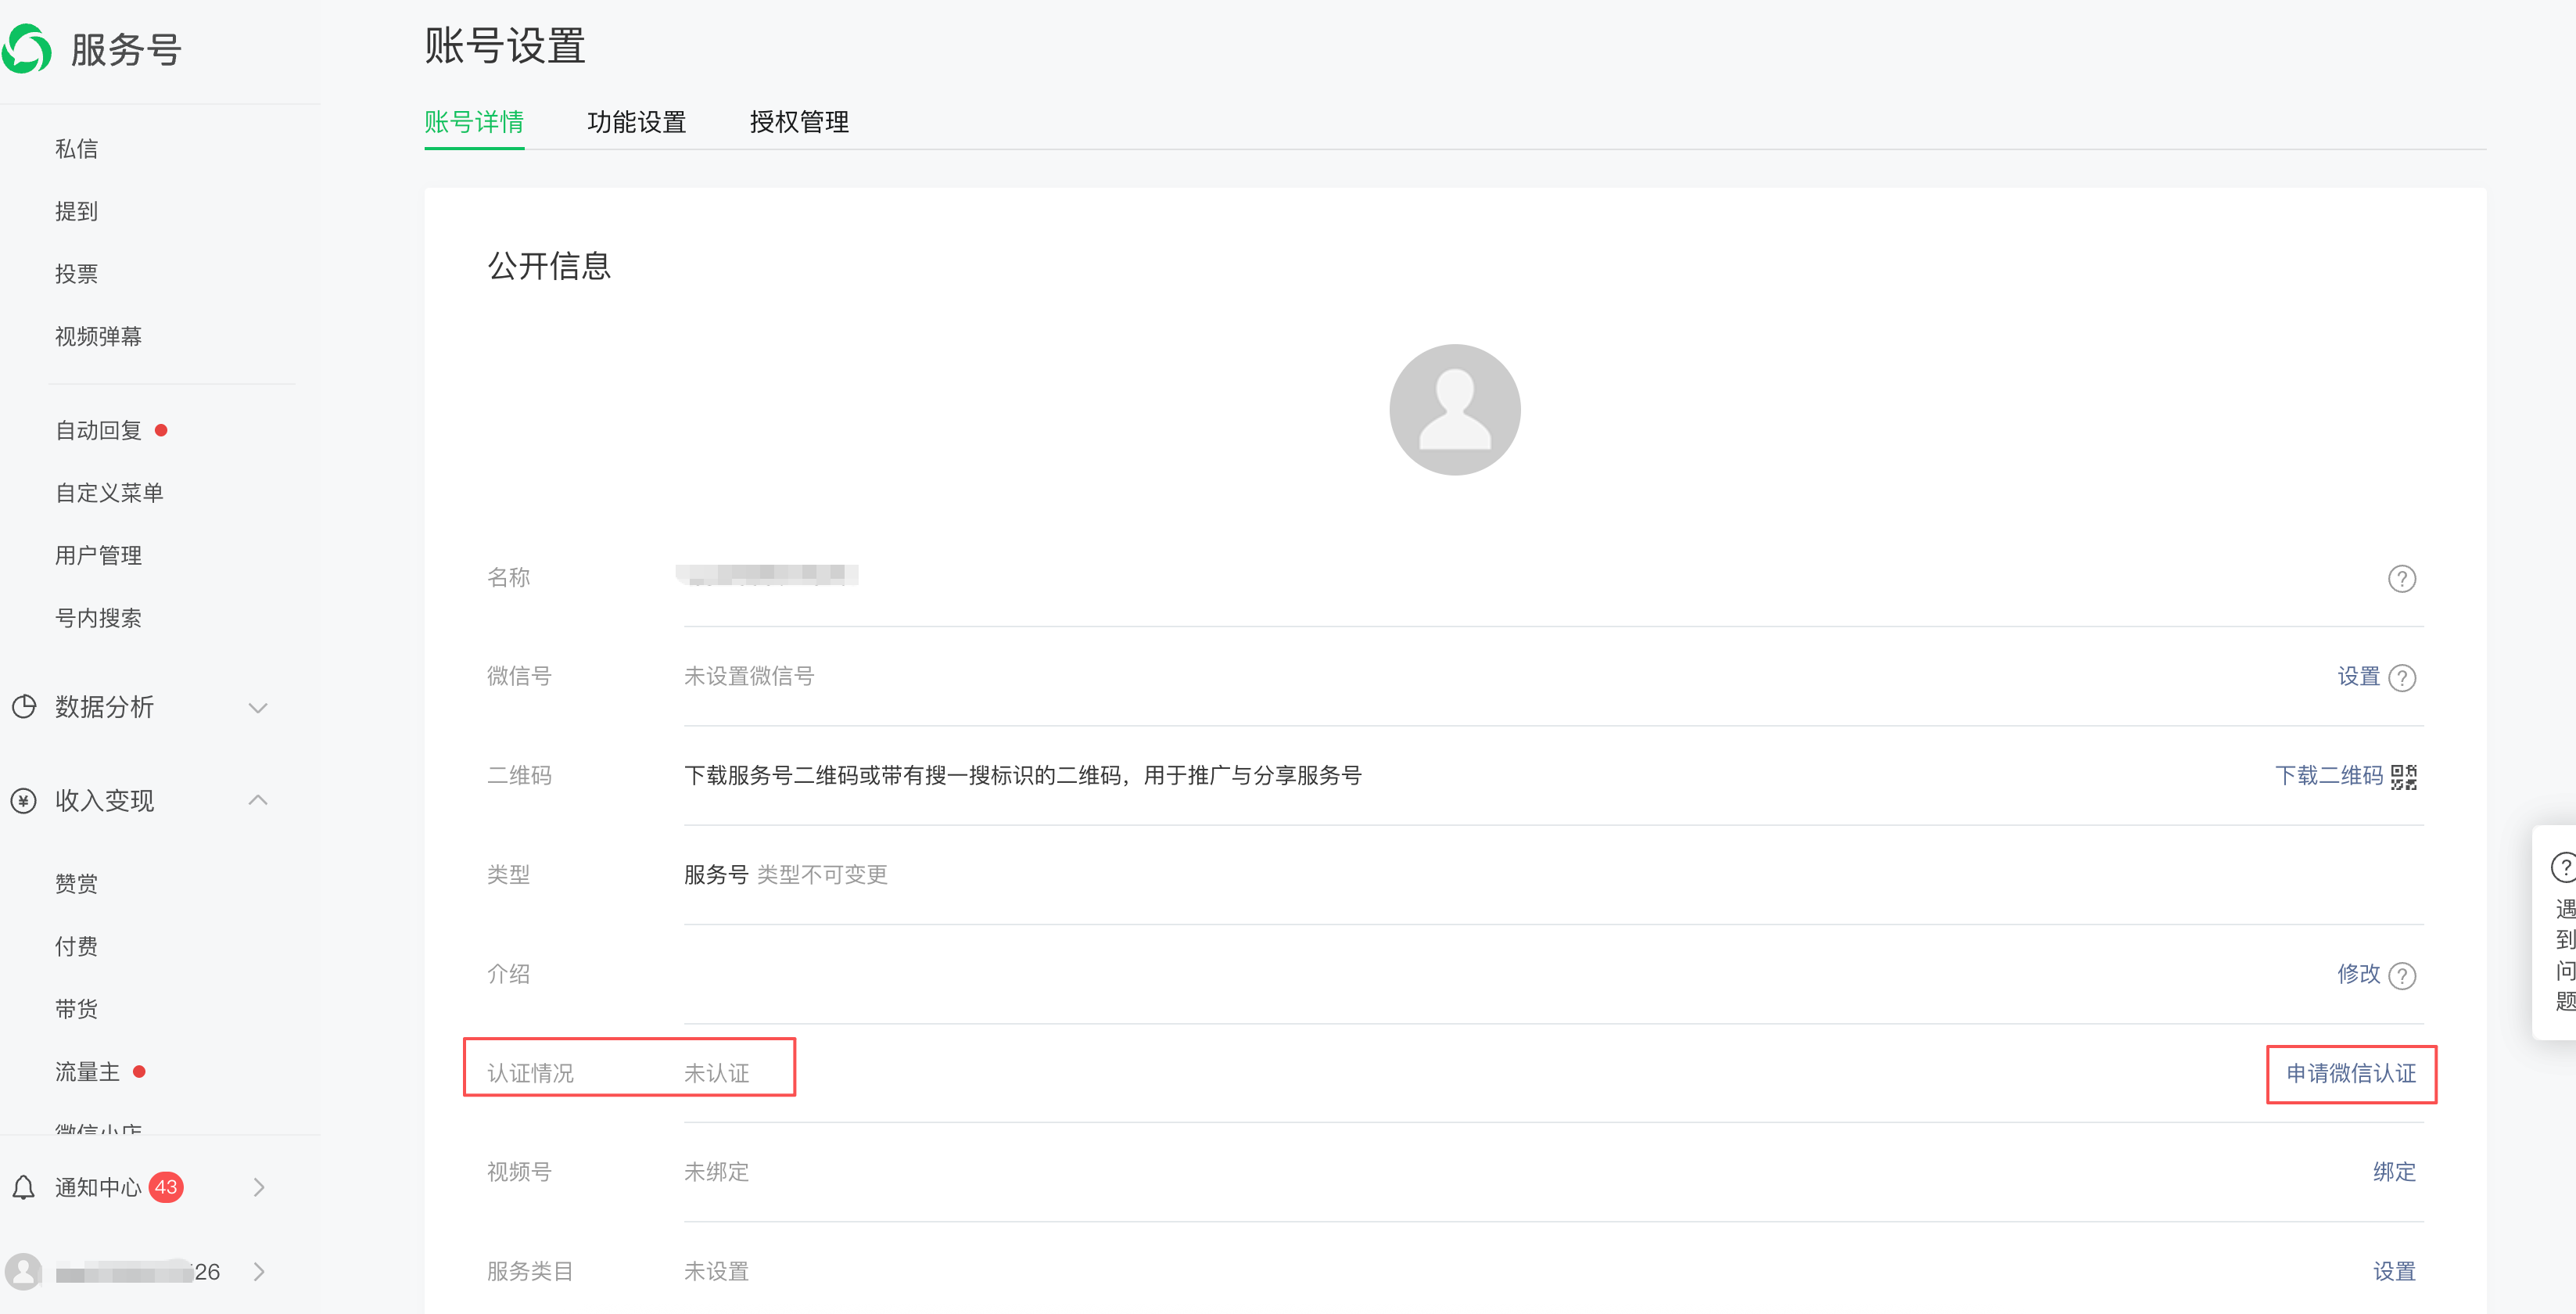
Task: Open 自定义菜单 in the sidebar
Action: [109, 493]
